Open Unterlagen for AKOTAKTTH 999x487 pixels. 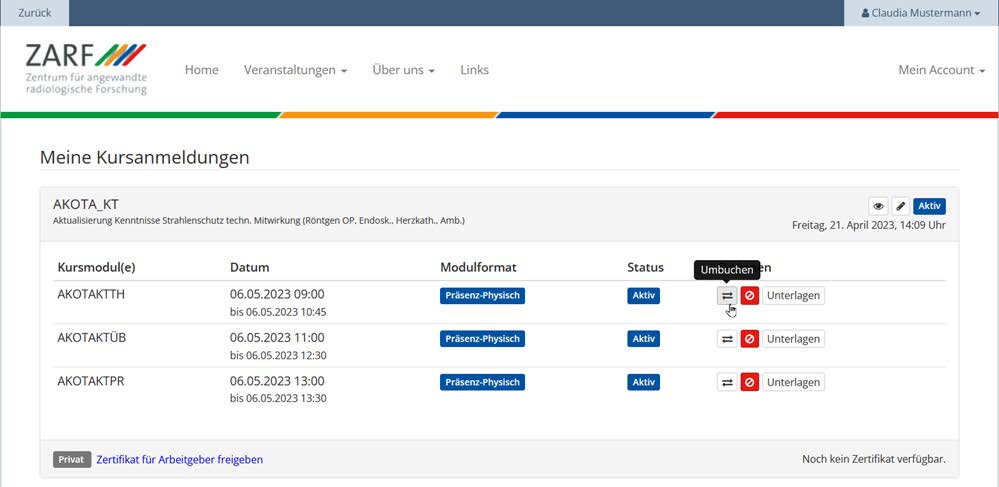coord(793,296)
